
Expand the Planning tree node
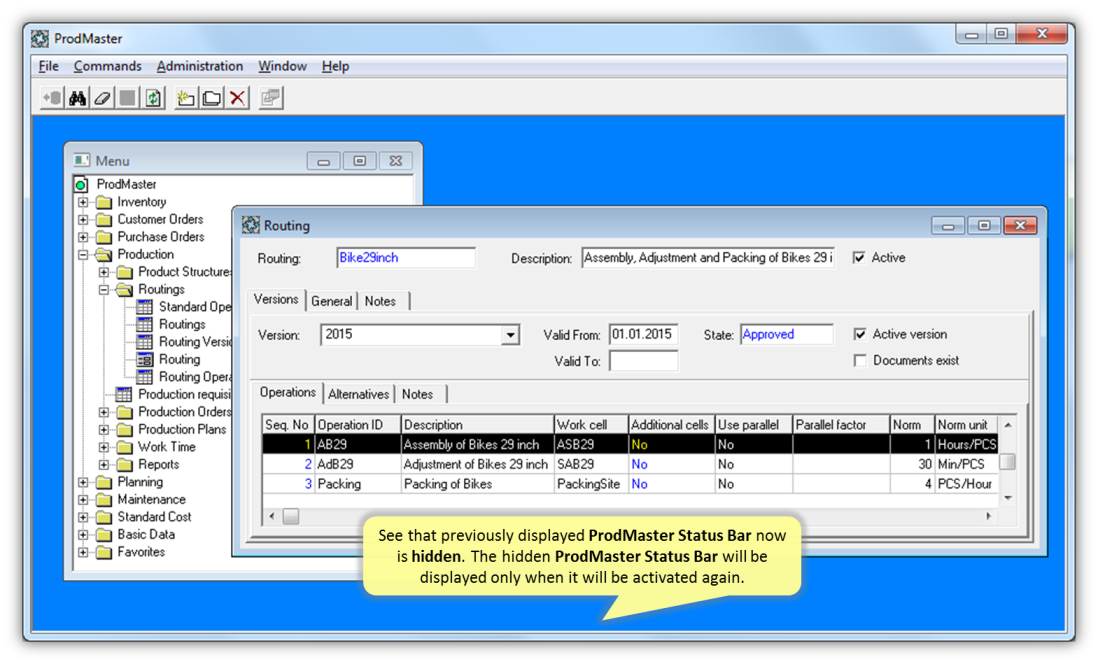pyautogui.click(x=83, y=483)
